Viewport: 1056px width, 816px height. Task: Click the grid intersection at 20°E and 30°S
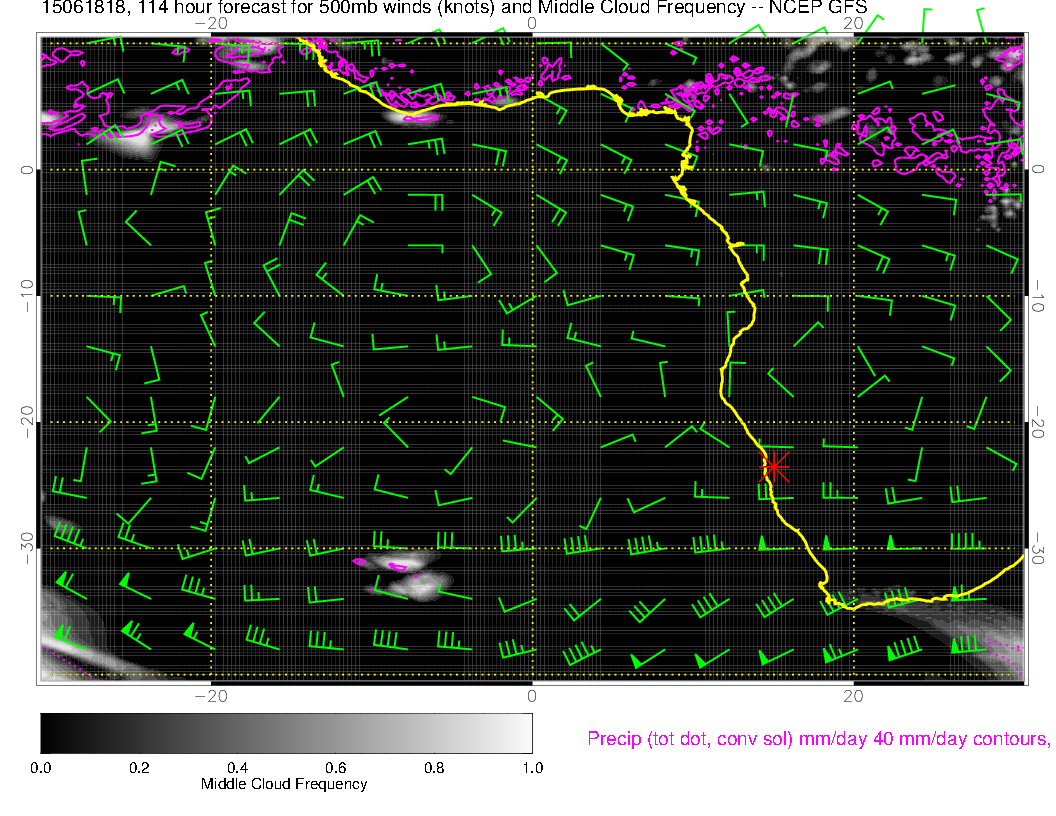853,548
